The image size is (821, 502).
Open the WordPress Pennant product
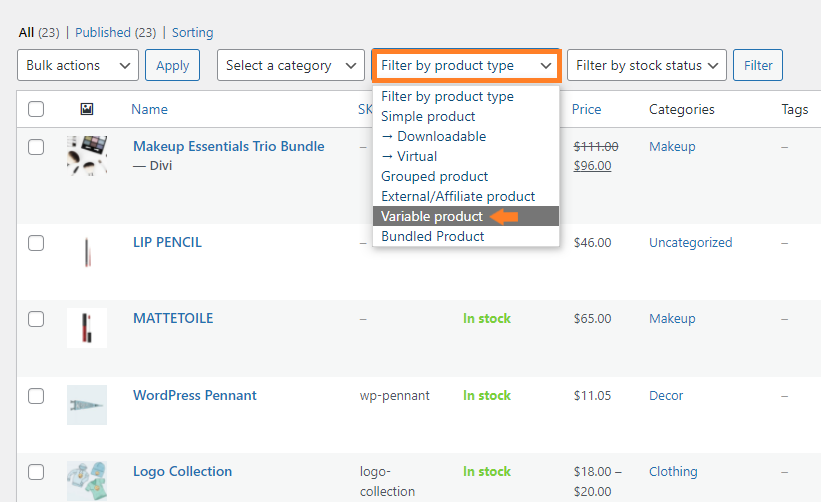pyautogui.click(x=195, y=395)
